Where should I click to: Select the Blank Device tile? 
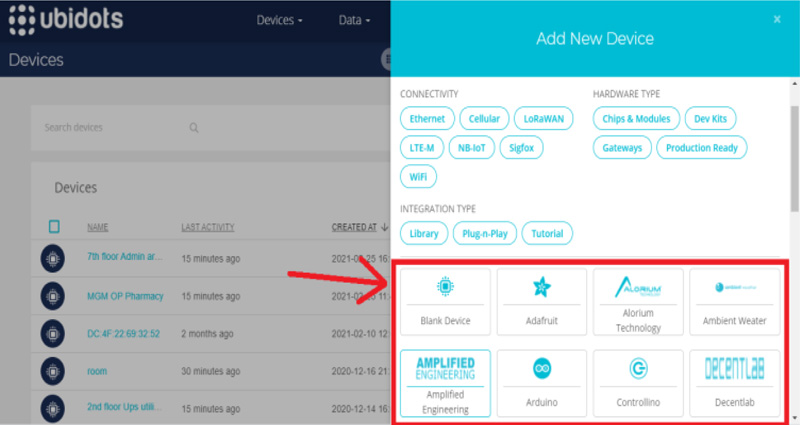(x=445, y=302)
